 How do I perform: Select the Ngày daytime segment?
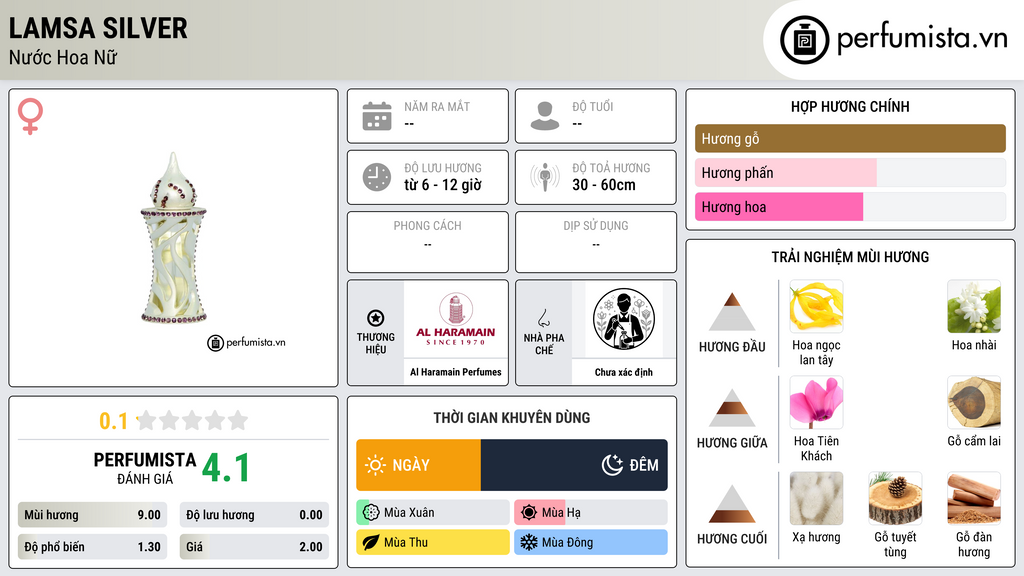coord(419,465)
